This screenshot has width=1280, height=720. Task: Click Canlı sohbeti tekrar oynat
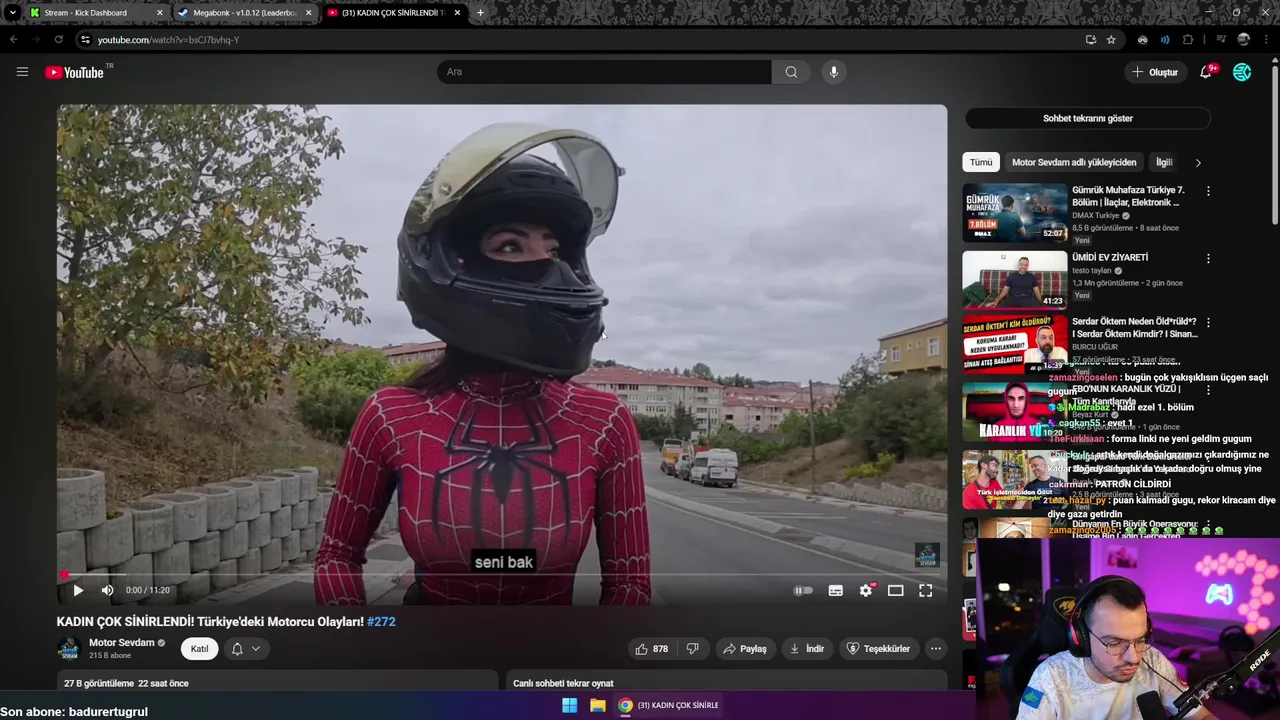point(563,683)
